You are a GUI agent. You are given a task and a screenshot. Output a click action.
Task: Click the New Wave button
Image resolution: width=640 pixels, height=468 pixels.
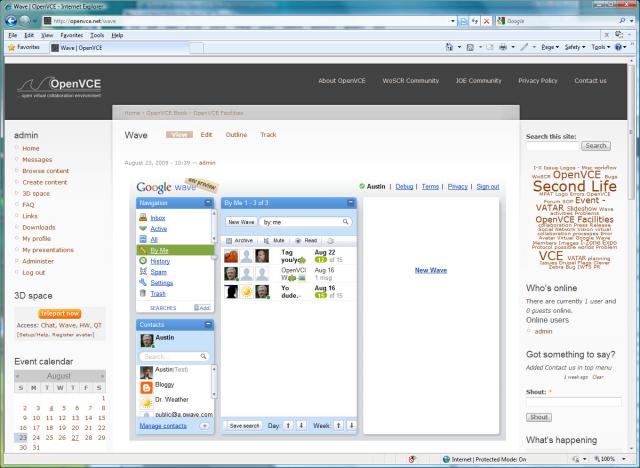pos(241,222)
